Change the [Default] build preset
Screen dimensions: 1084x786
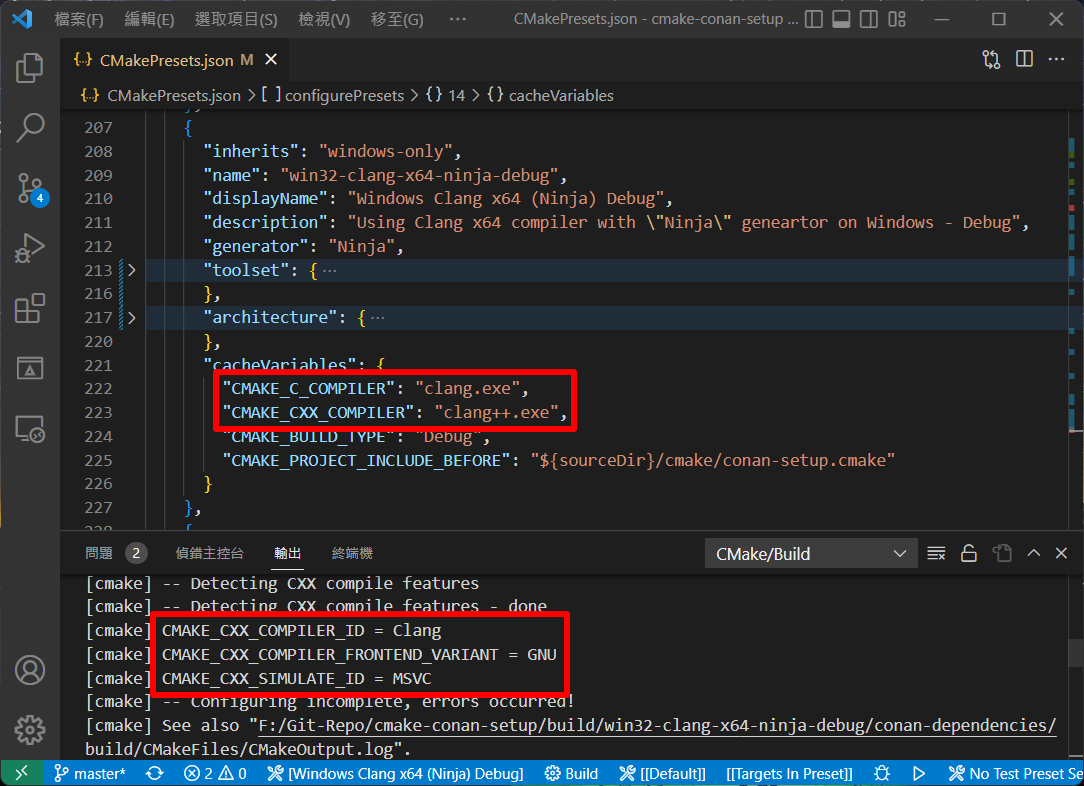[x=662, y=774]
